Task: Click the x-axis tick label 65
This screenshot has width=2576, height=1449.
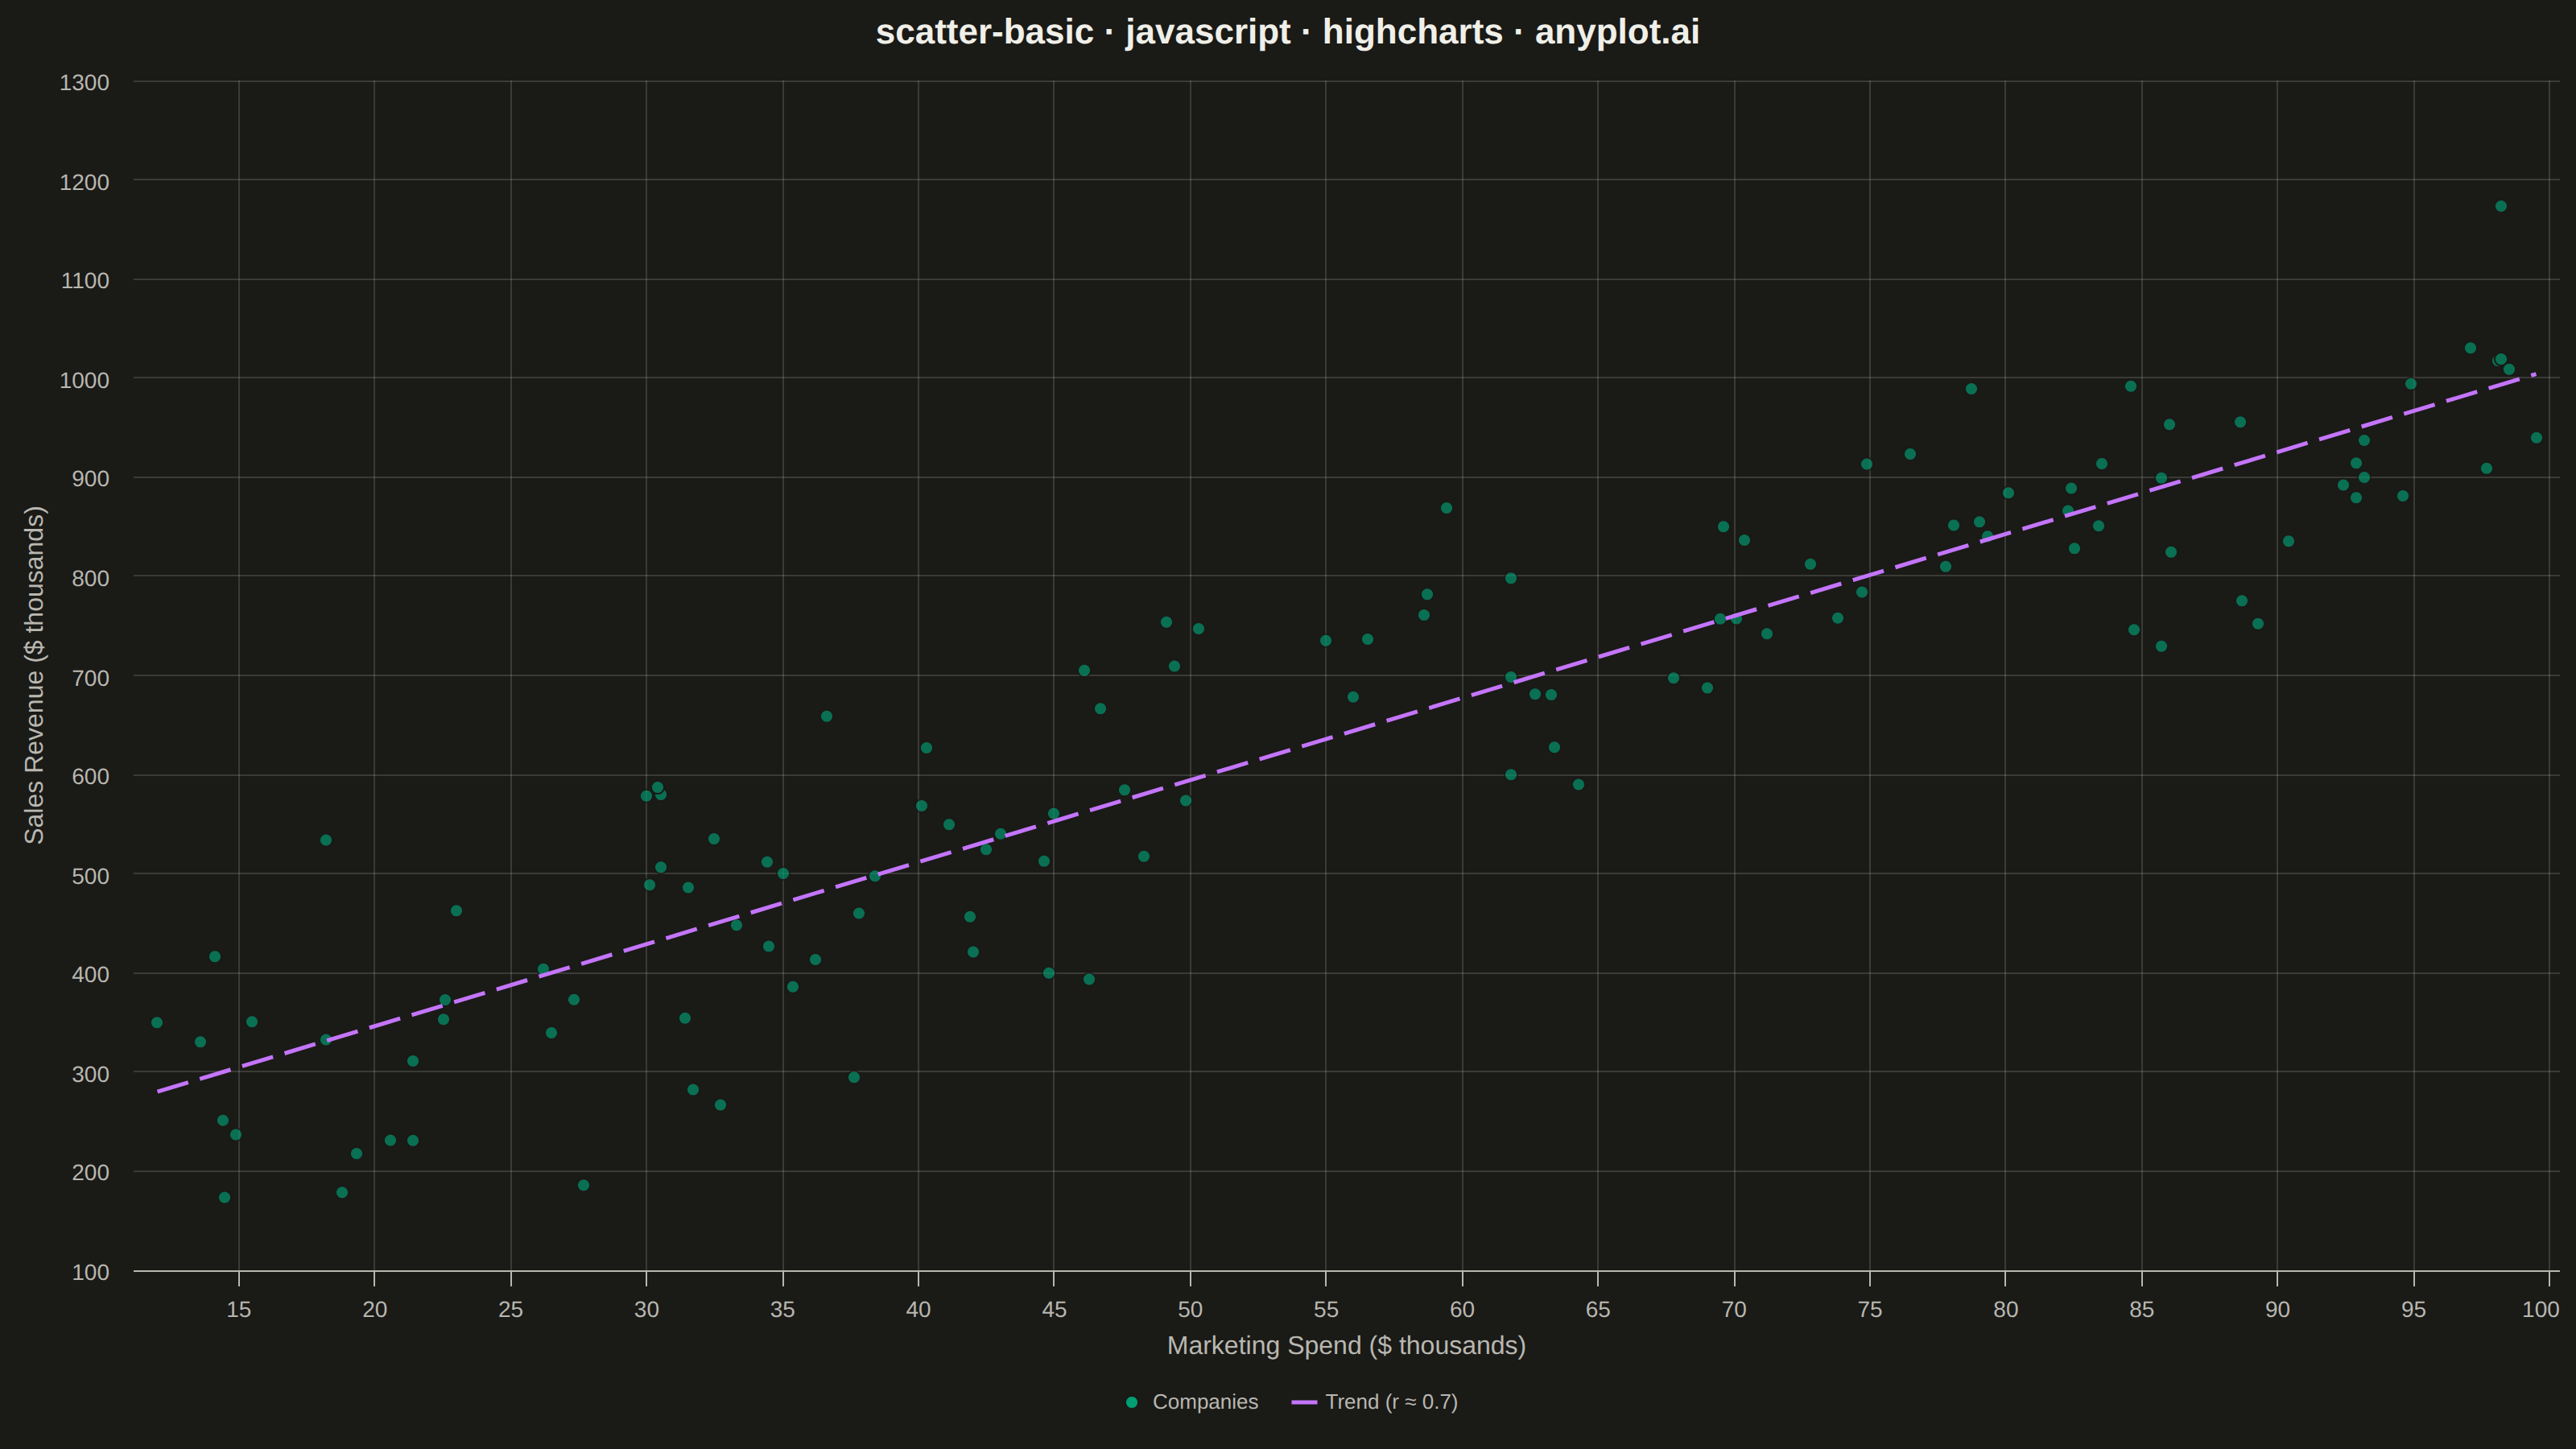Action: (1598, 1309)
